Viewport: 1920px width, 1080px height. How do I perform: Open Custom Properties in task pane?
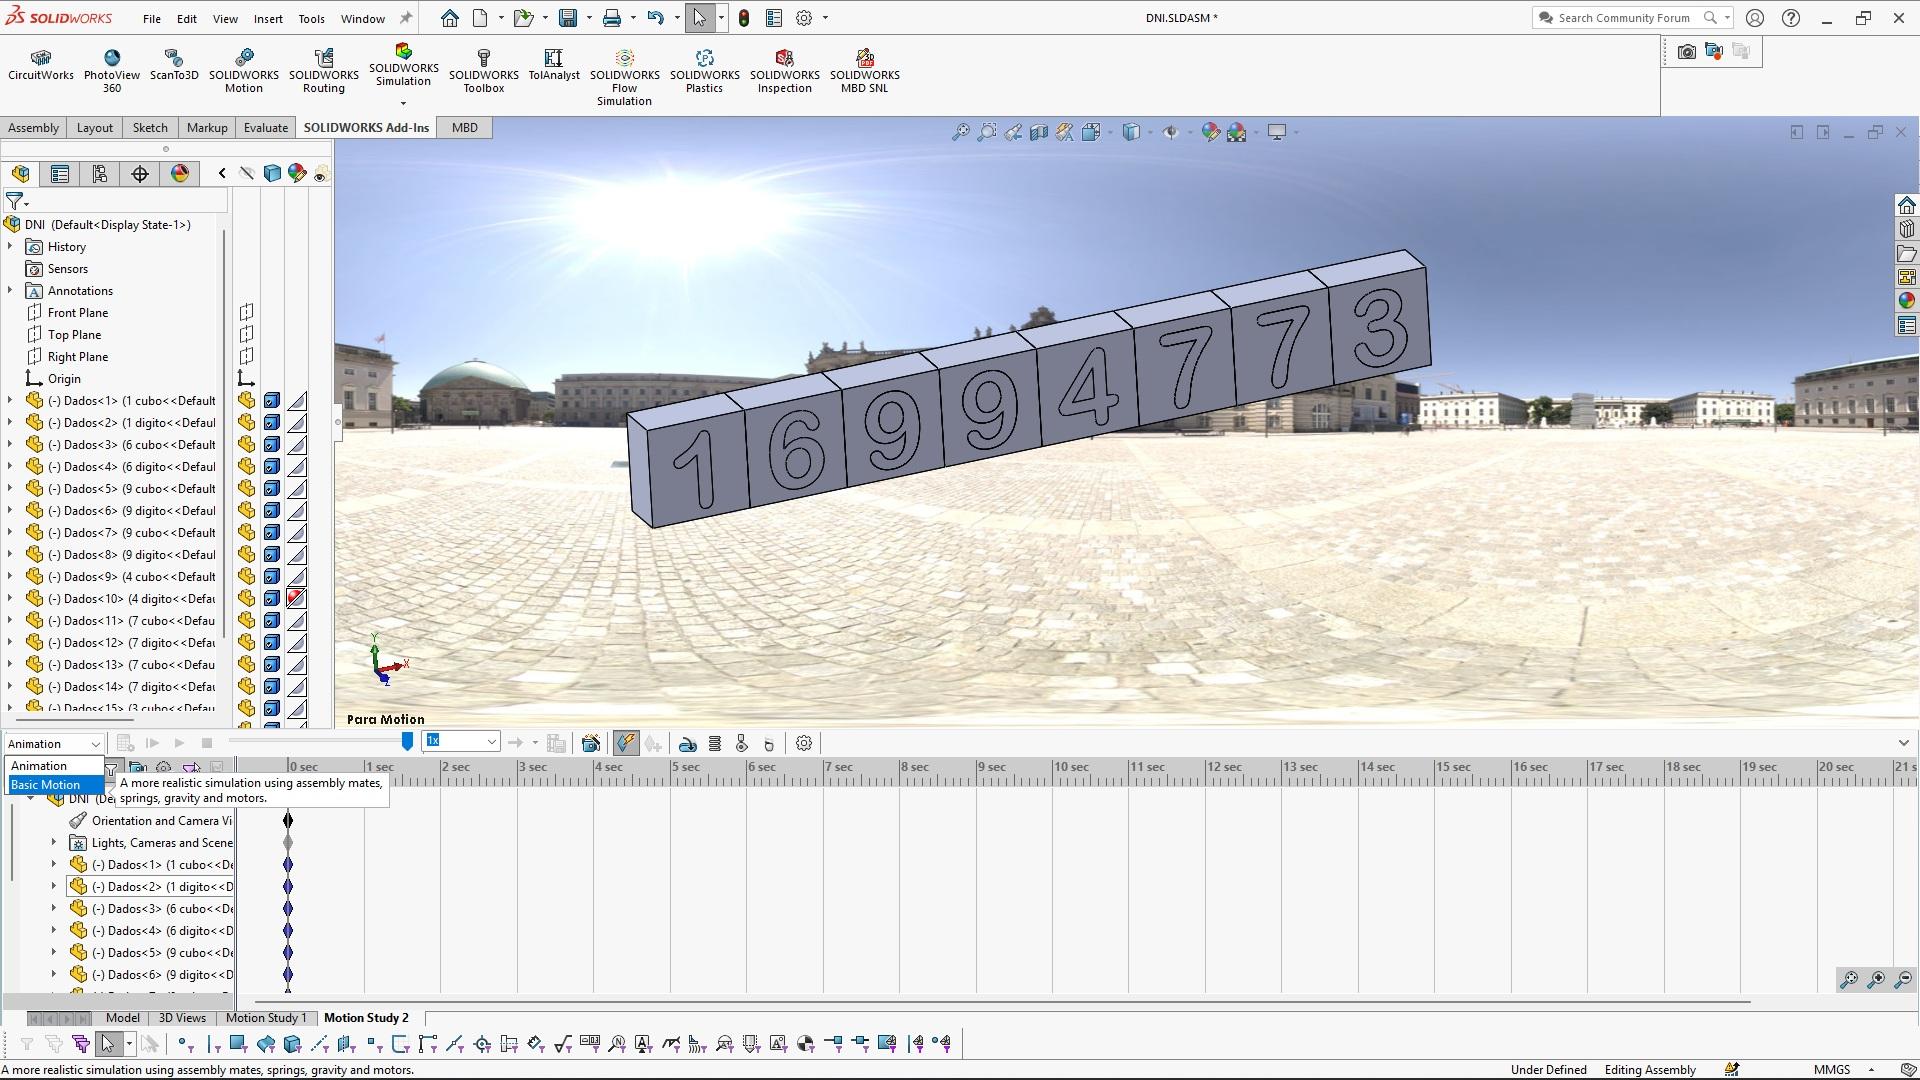click(x=1907, y=325)
